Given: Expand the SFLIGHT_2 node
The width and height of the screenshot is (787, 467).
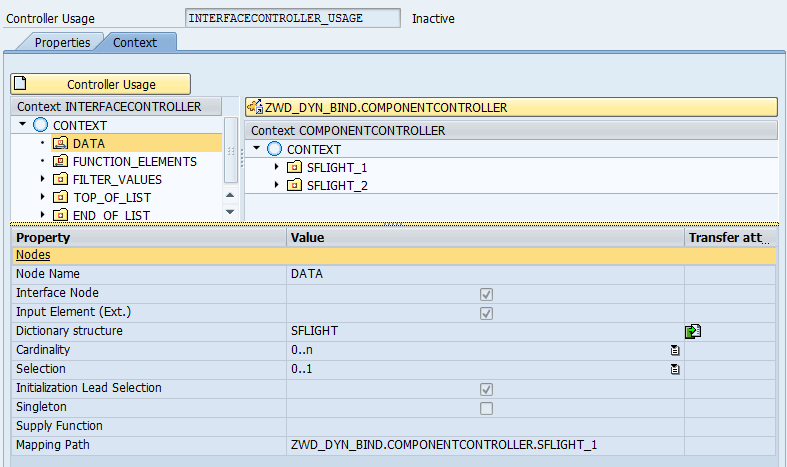Looking at the screenshot, I should [277, 185].
